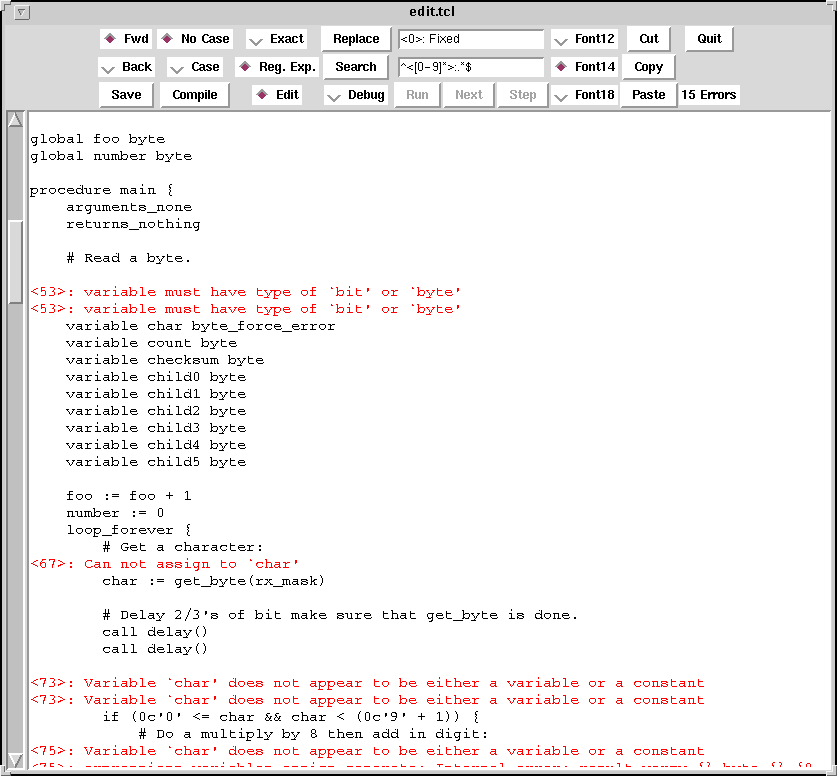Select the Case sensitive radio button
This screenshot has width=837, height=776.
click(195, 67)
